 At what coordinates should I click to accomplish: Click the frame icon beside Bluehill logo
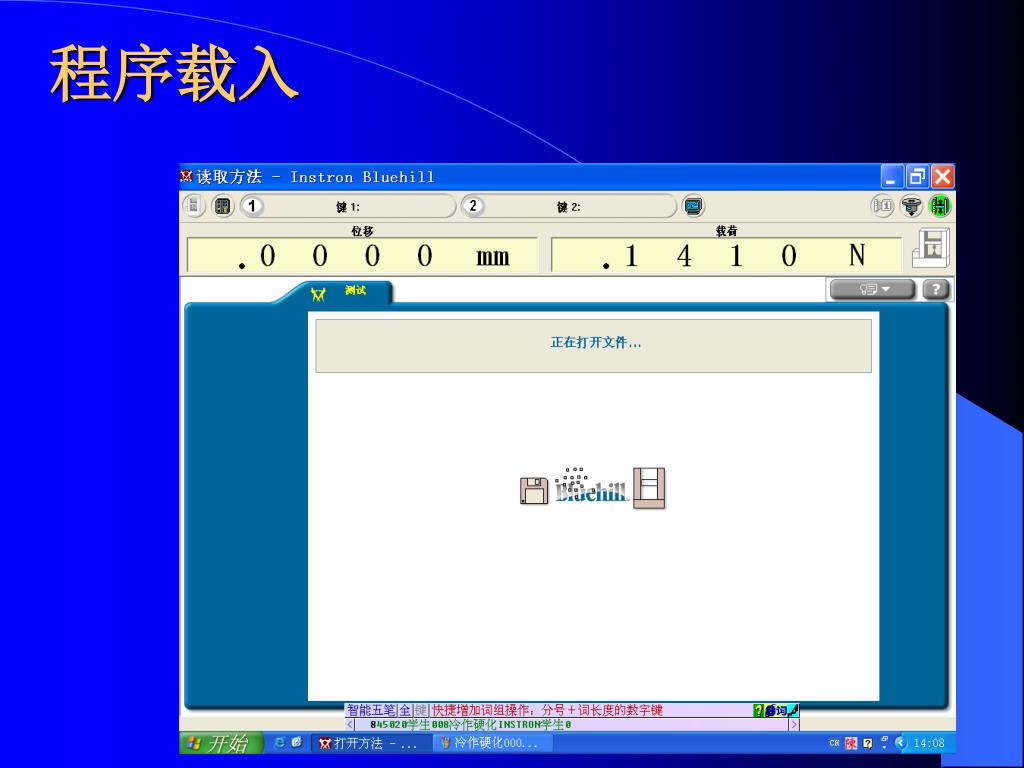[649, 488]
